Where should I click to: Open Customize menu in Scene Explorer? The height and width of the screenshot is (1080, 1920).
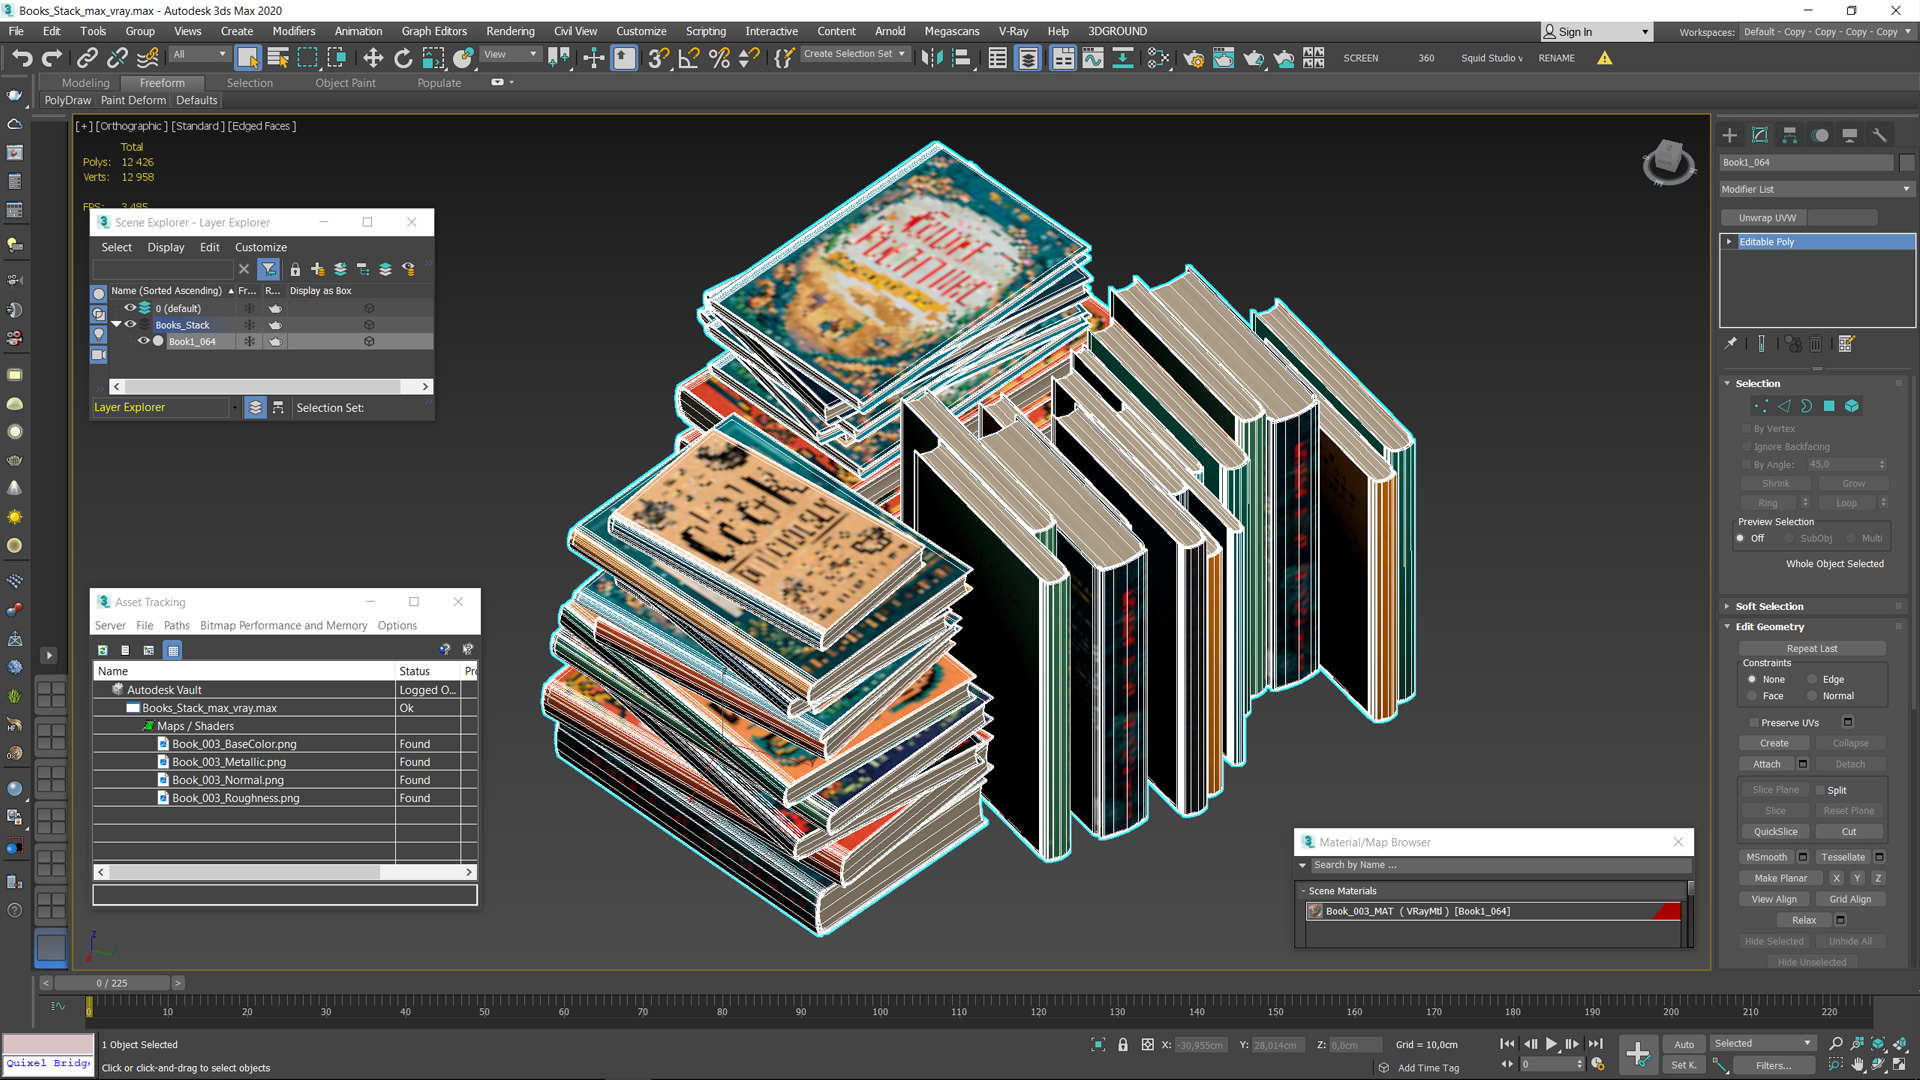pyautogui.click(x=261, y=247)
